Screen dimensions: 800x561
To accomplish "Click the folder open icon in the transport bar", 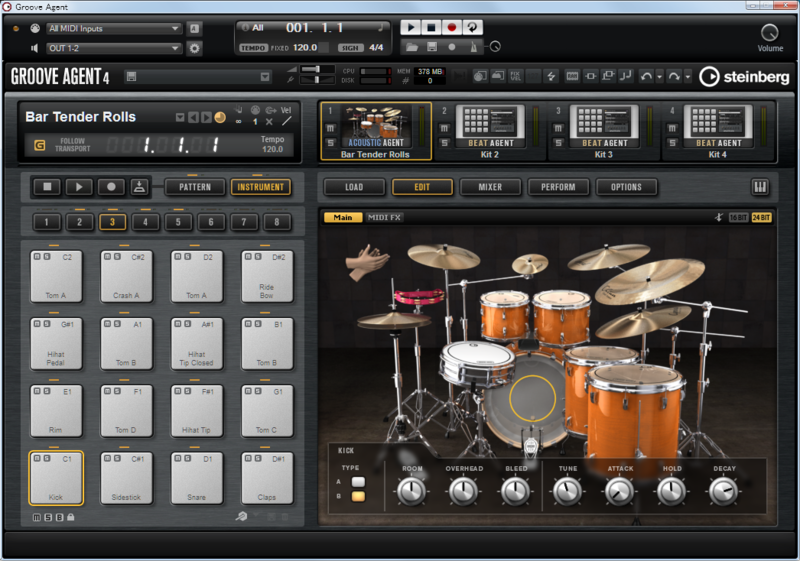I will click(x=412, y=47).
